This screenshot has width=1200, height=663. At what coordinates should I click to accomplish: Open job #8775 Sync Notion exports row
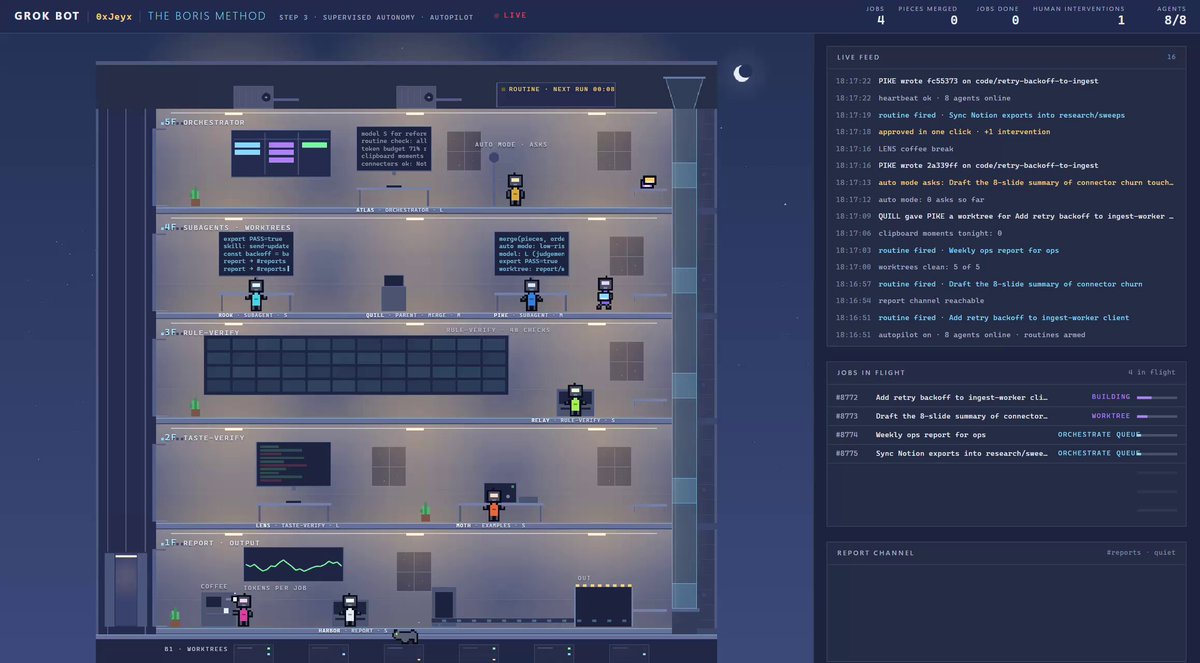(x=1006, y=453)
